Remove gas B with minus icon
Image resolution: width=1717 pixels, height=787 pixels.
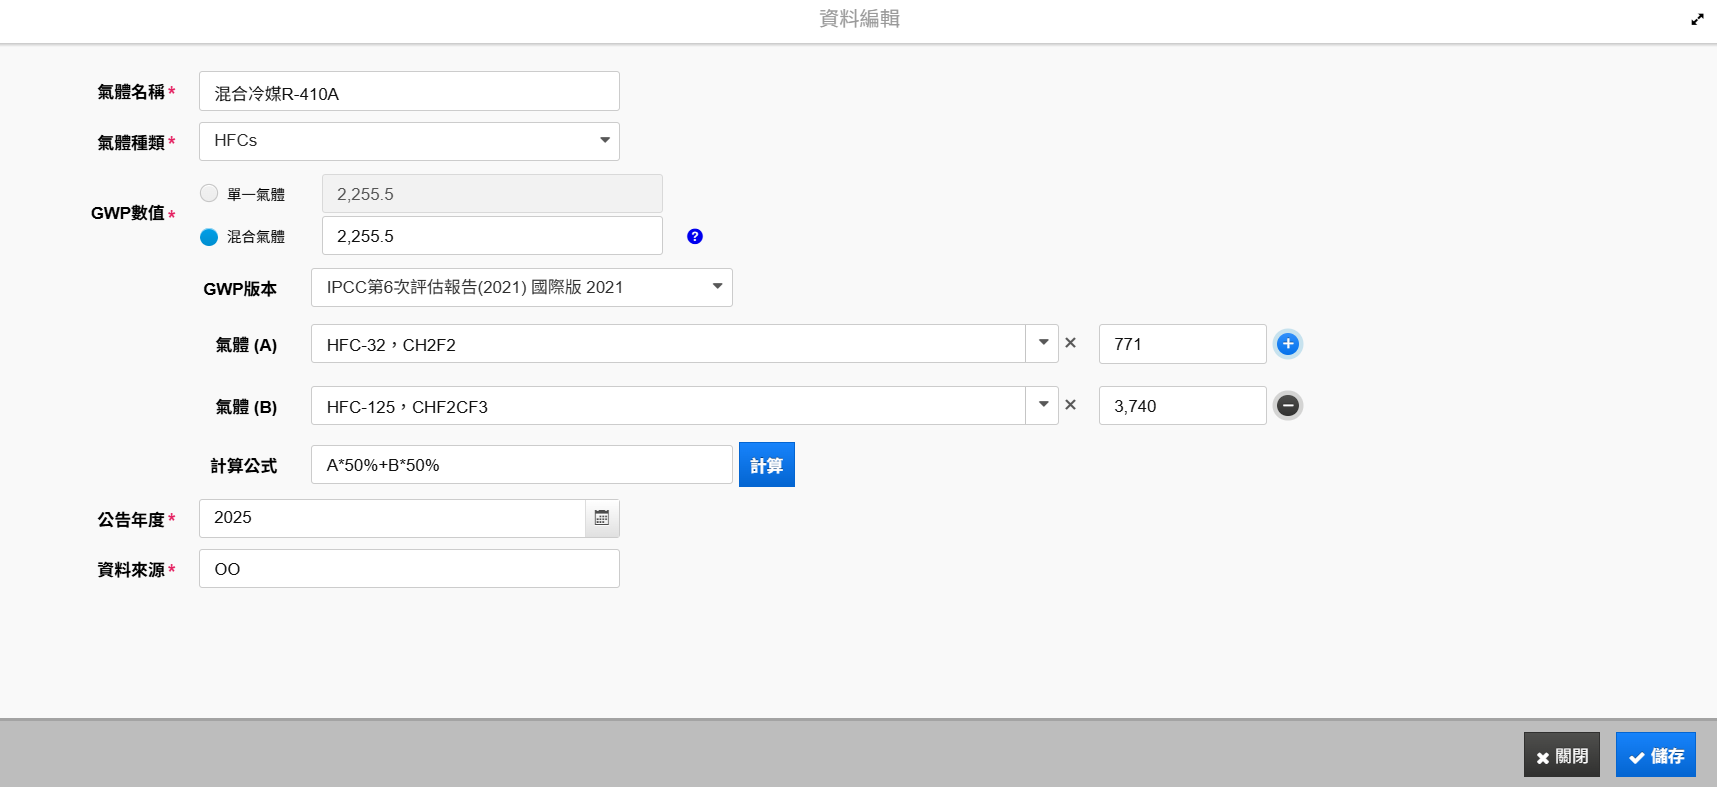click(x=1288, y=406)
